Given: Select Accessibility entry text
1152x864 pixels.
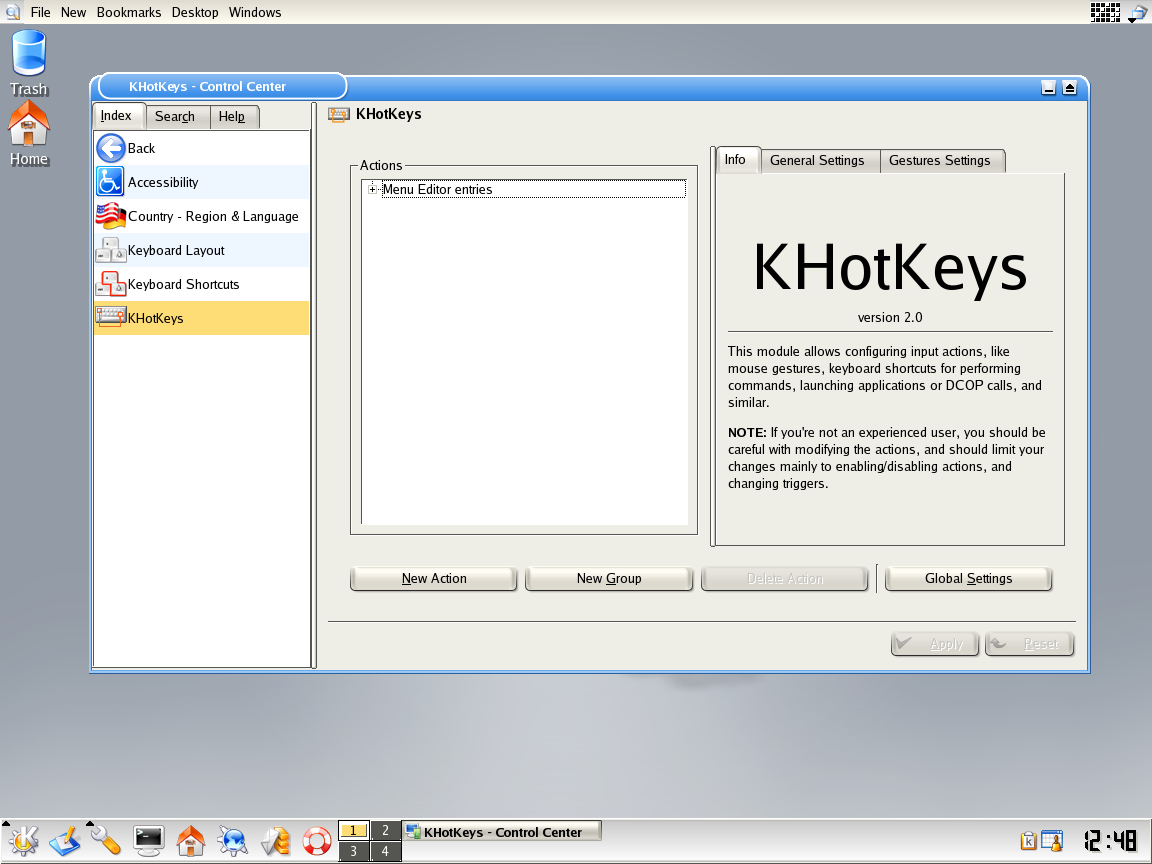Looking at the screenshot, I should [x=163, y=182].
